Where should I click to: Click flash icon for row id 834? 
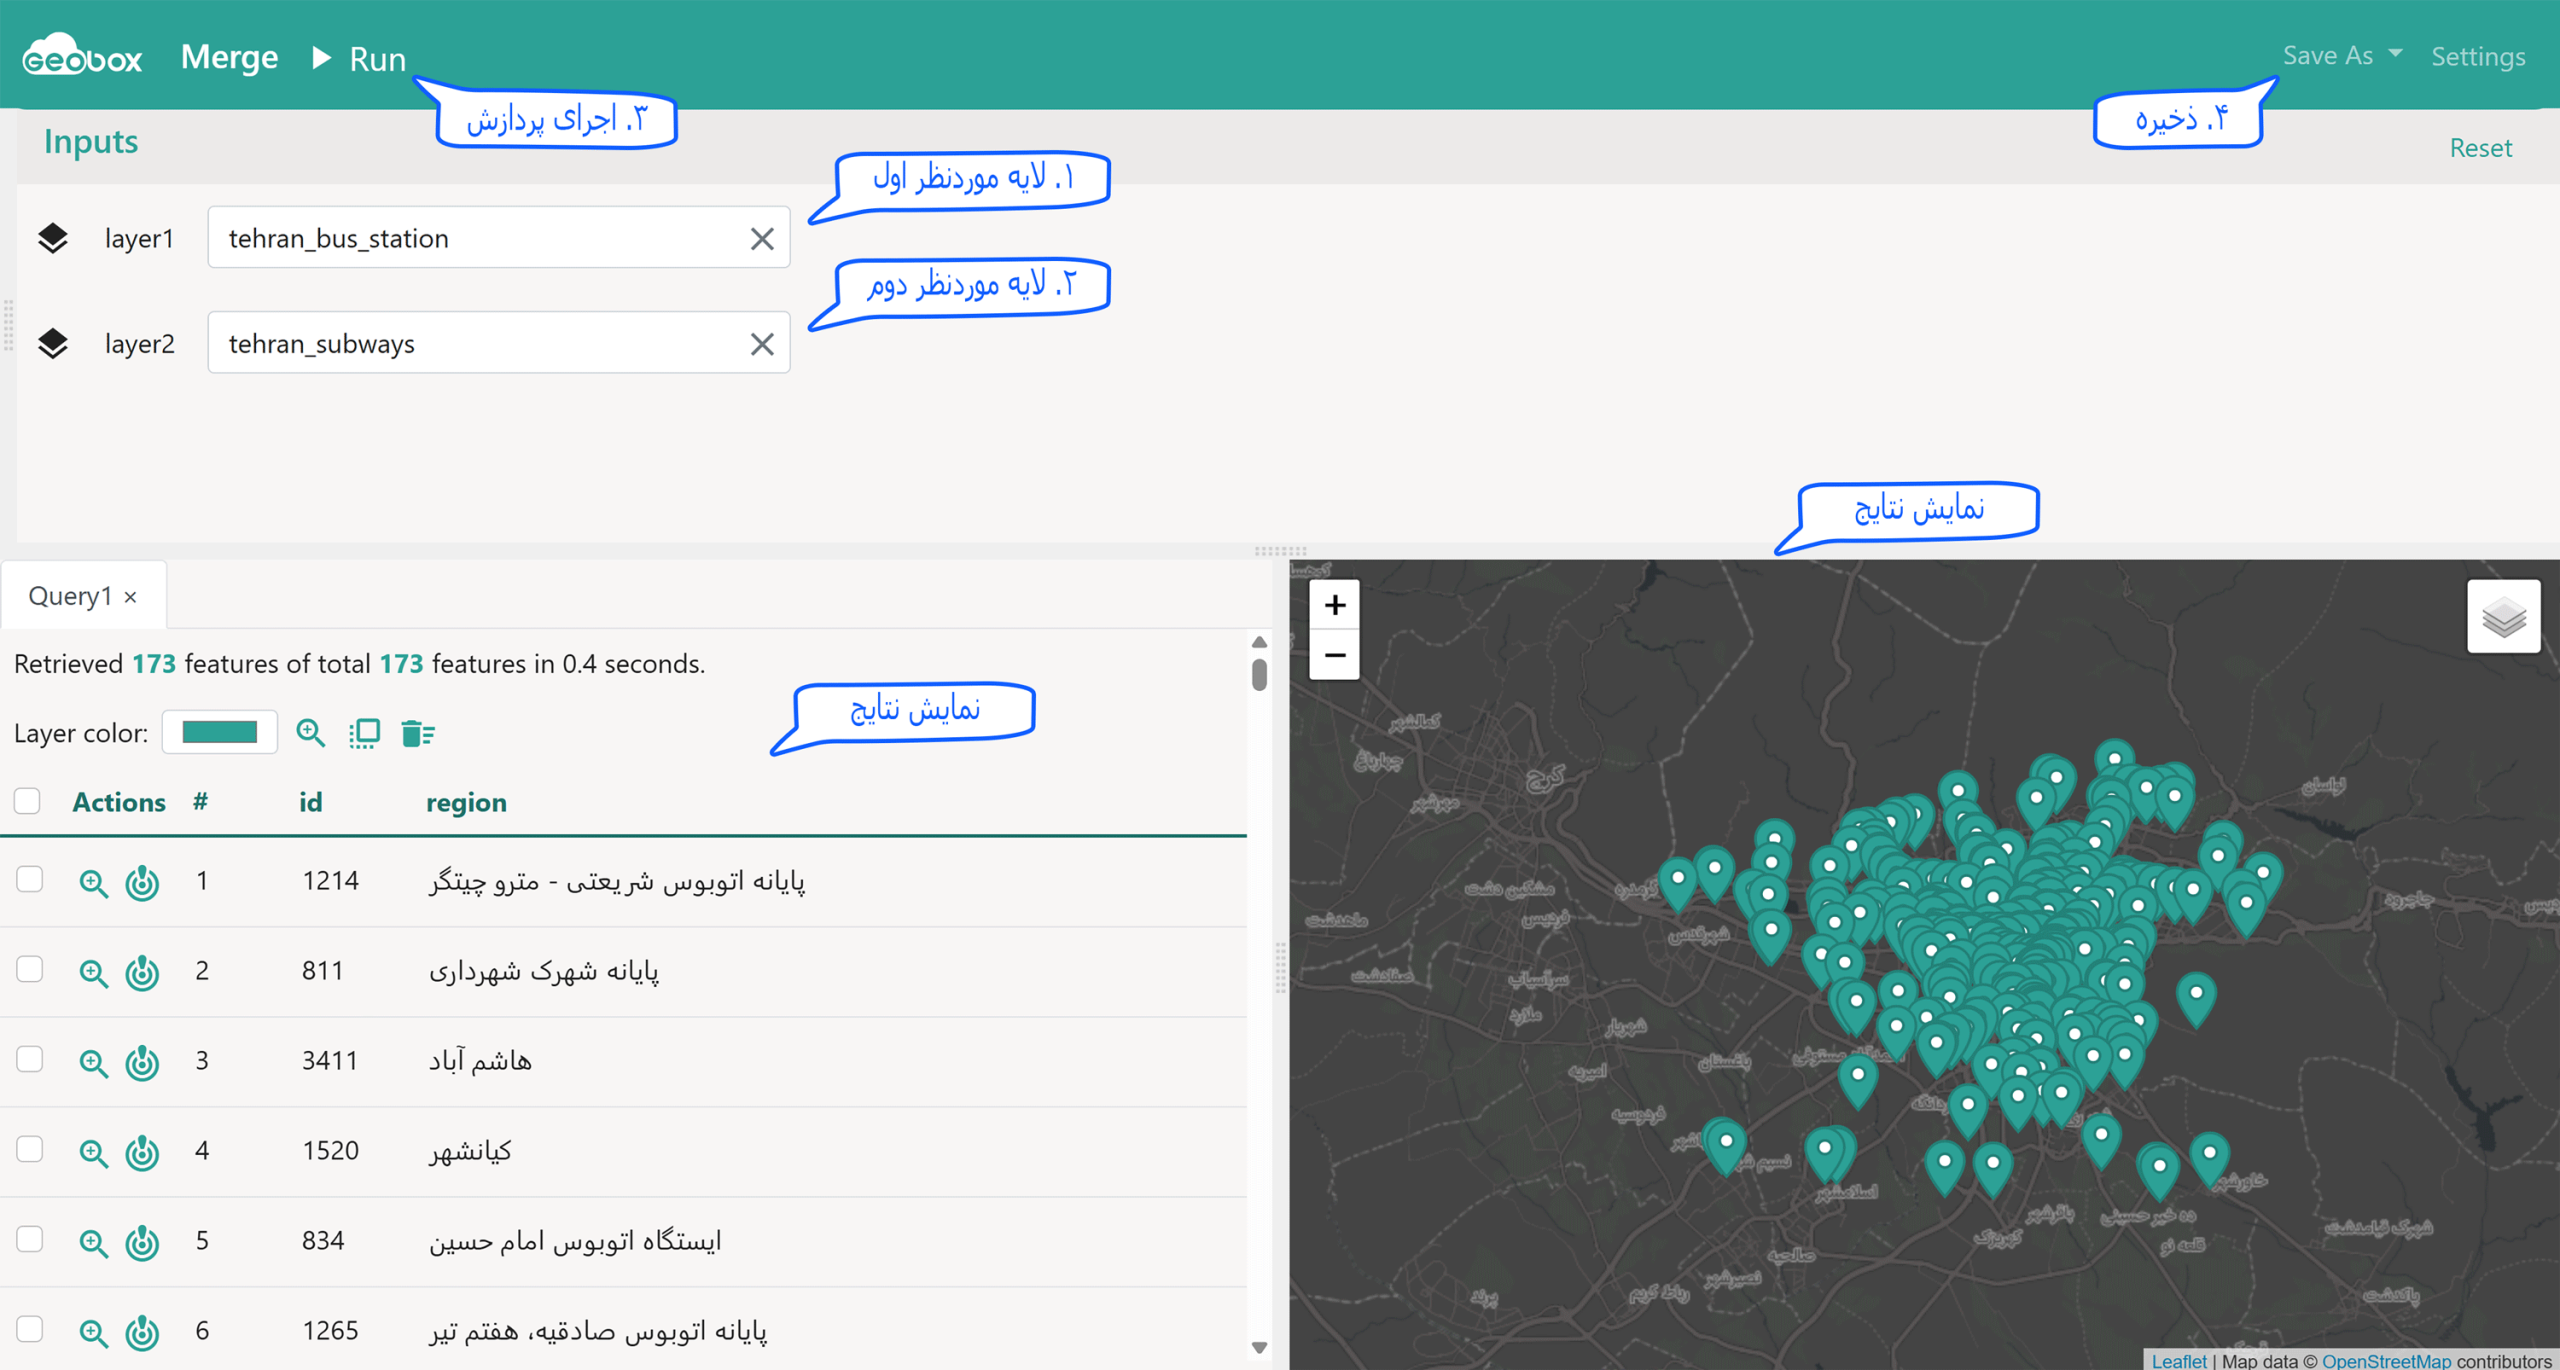click(142, 1242)
